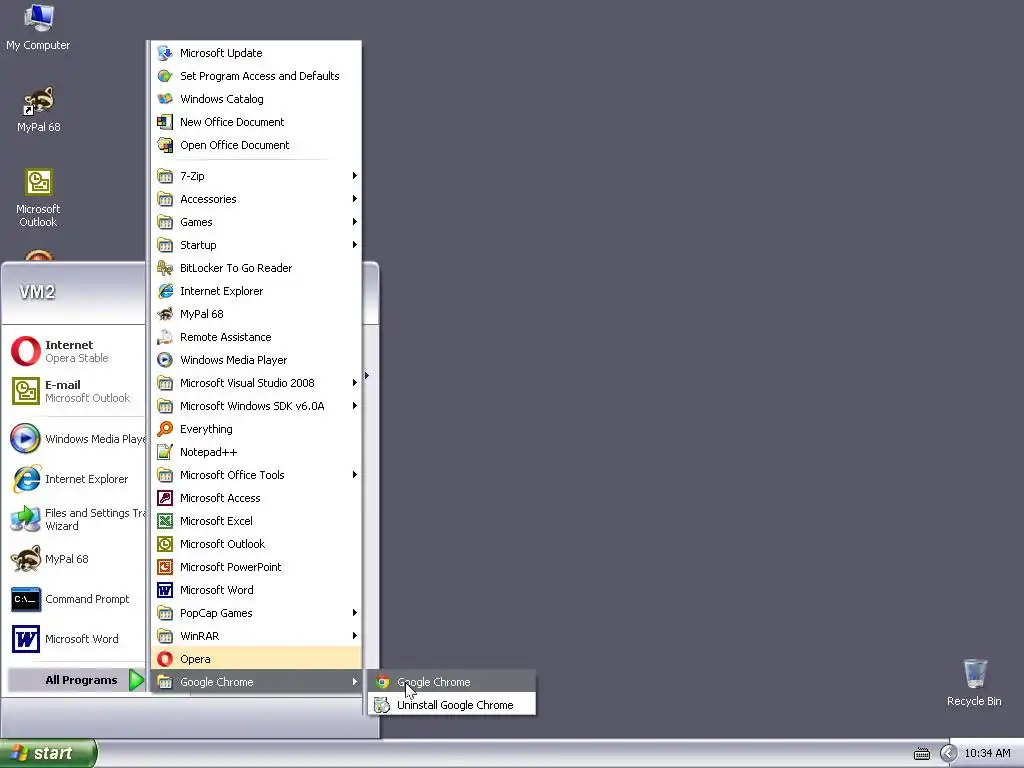Expand Microsoft Visual Studio 2008 folder

[x=256, y=383]
